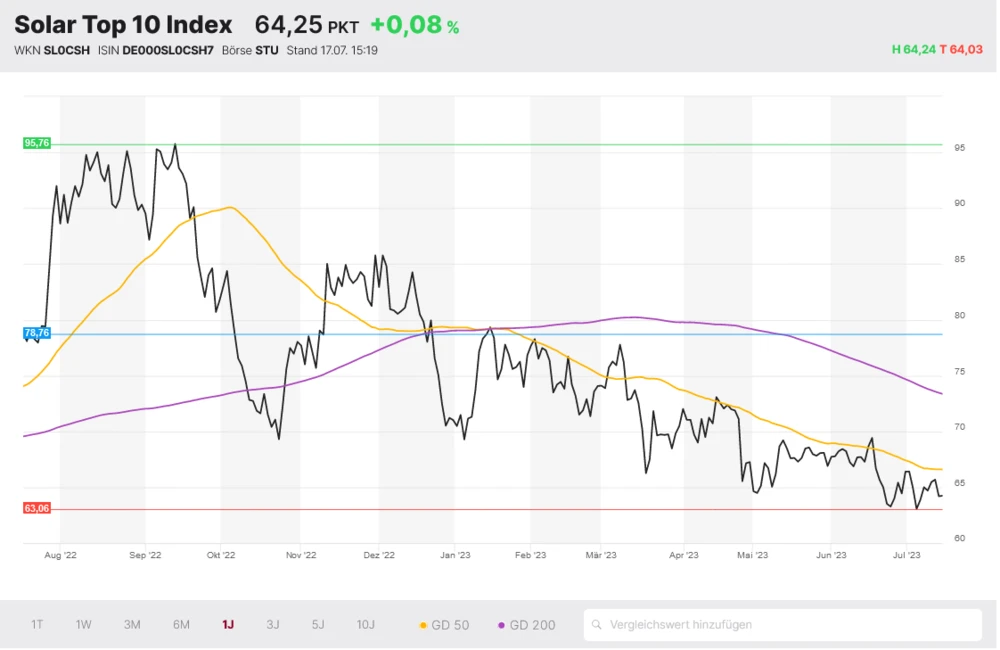Toggle the GD 200 moving average line
The height and width of the screenshot is (650, 1000).
point(526,625)
